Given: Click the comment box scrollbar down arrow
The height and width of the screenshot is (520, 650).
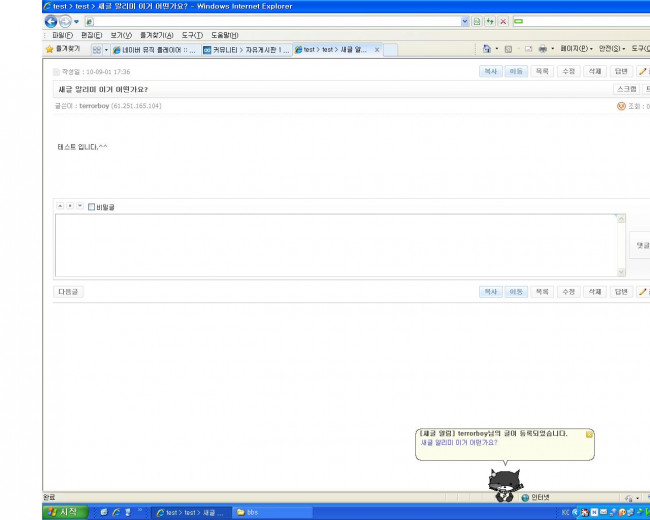Looking at the screenshot, I should [621, 272].
